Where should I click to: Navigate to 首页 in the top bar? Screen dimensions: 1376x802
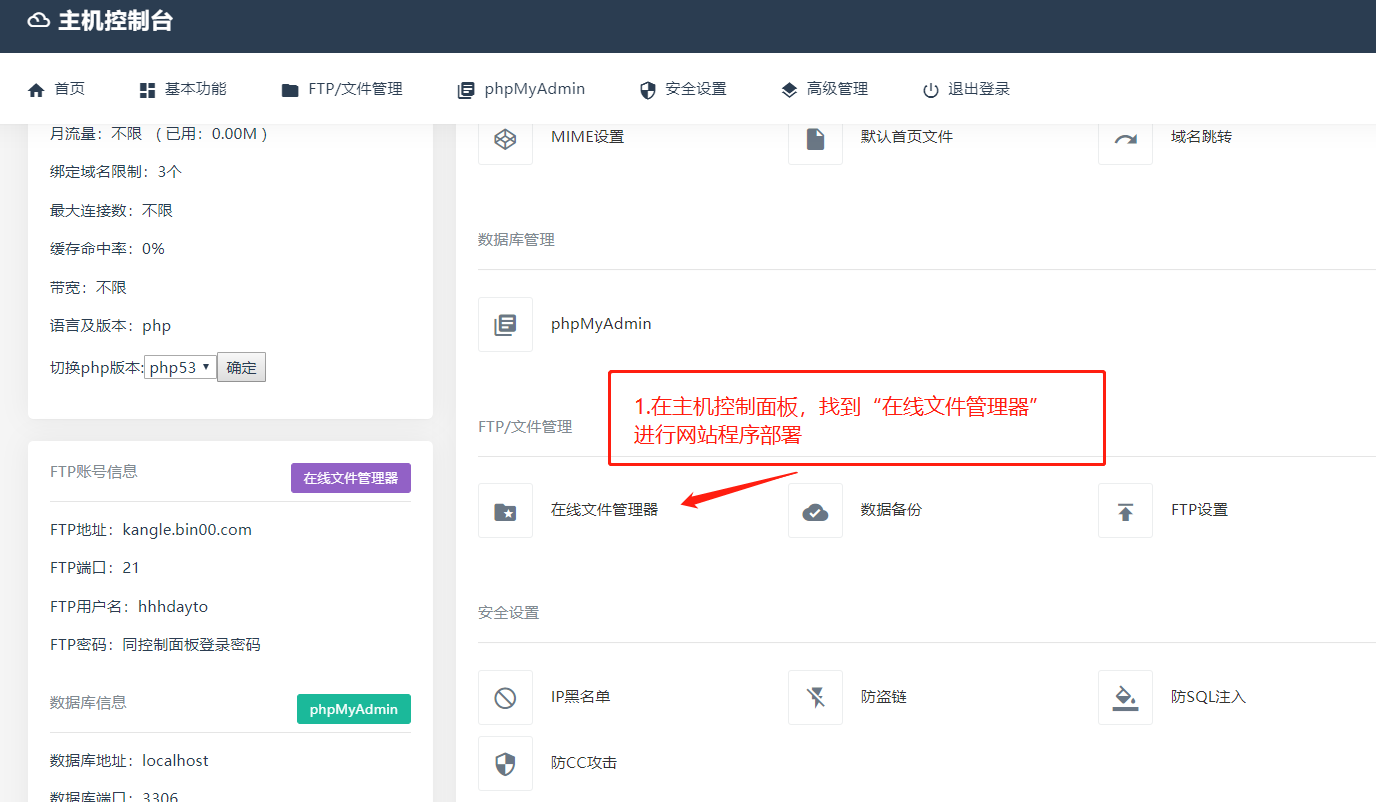pyautogui.click(x=57, y=88)
